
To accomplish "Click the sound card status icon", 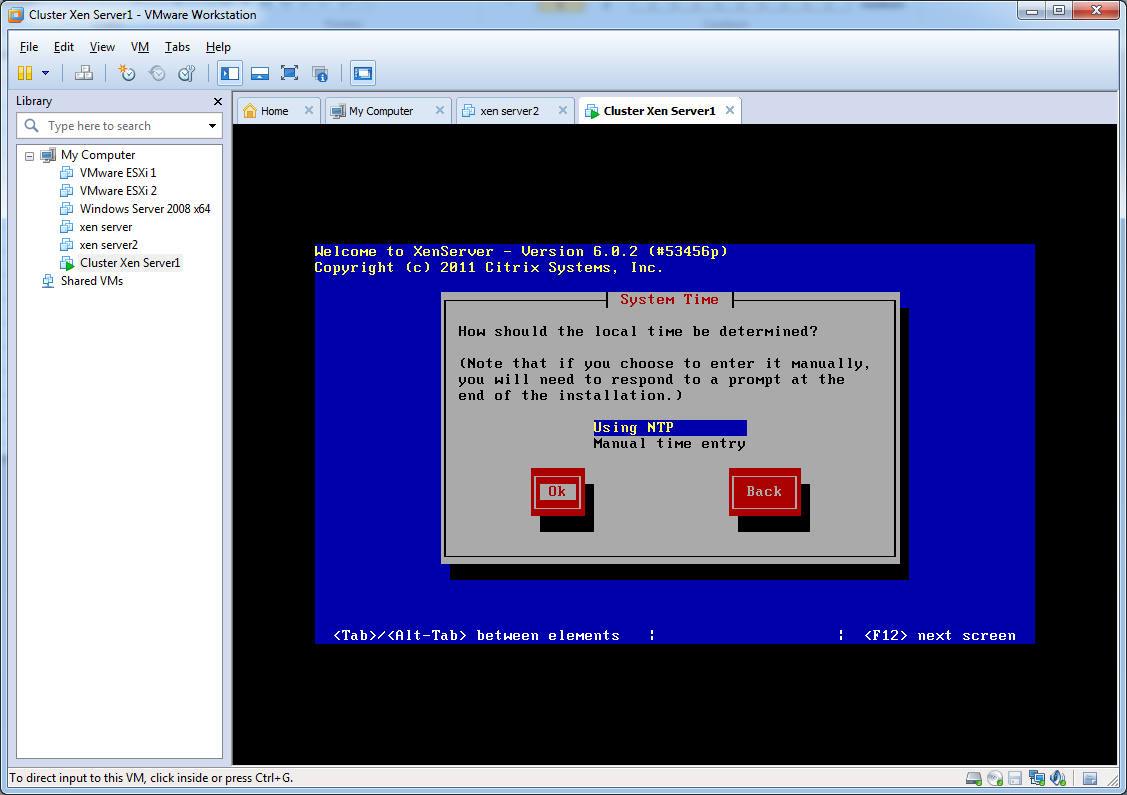I will click(x=1057, y=778).
